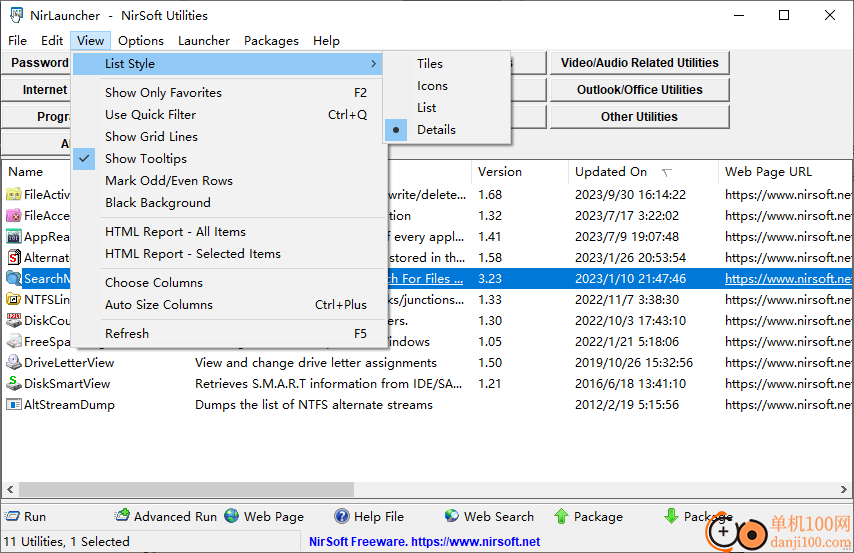Viewport: 854px width, 553px height.
Task: Click the horizontal scrollbar thumb
Action: tap(186, 489)
